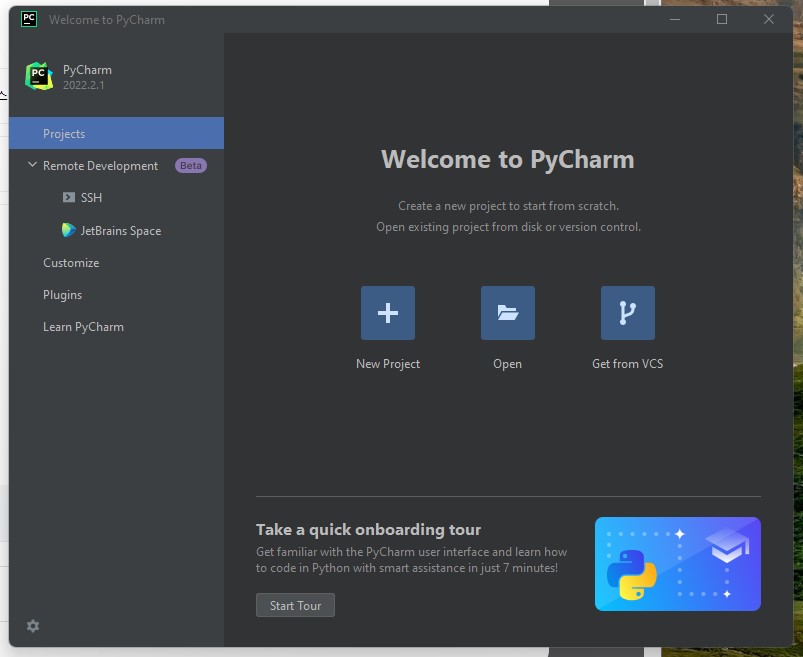Open the Remote Development item

coord(100,166)
